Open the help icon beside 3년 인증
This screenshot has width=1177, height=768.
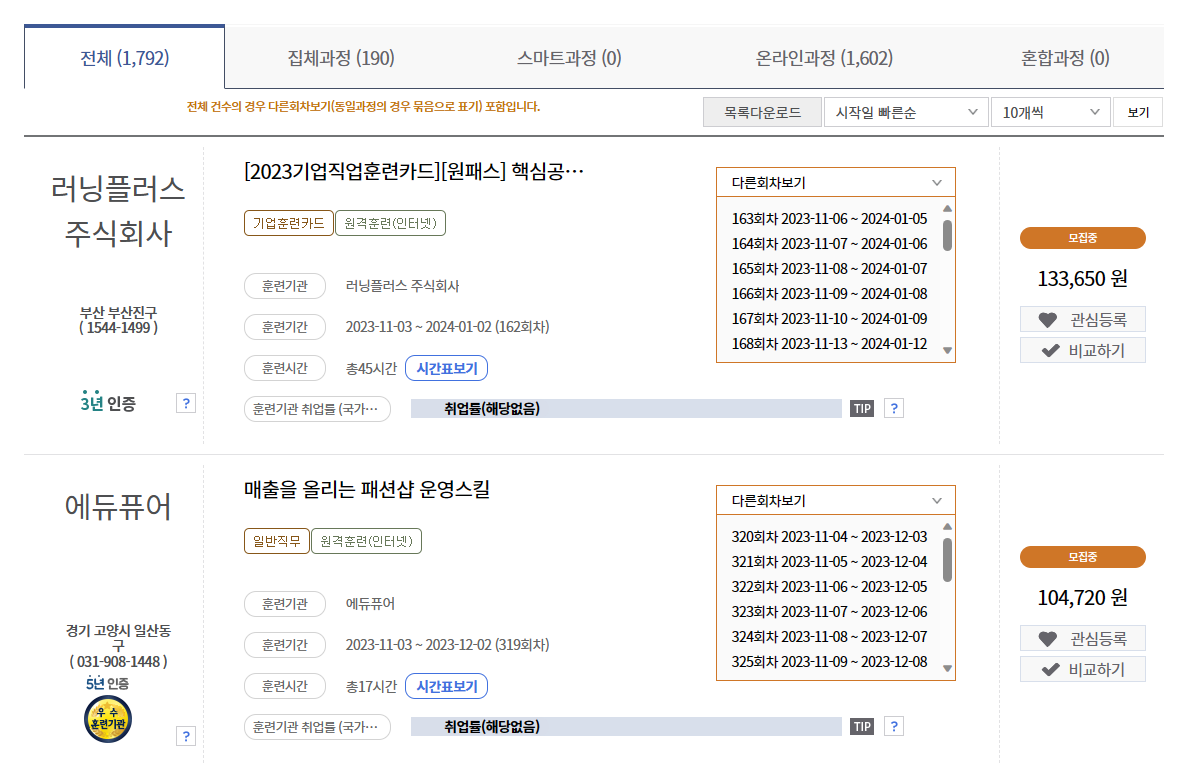(185, 402)
